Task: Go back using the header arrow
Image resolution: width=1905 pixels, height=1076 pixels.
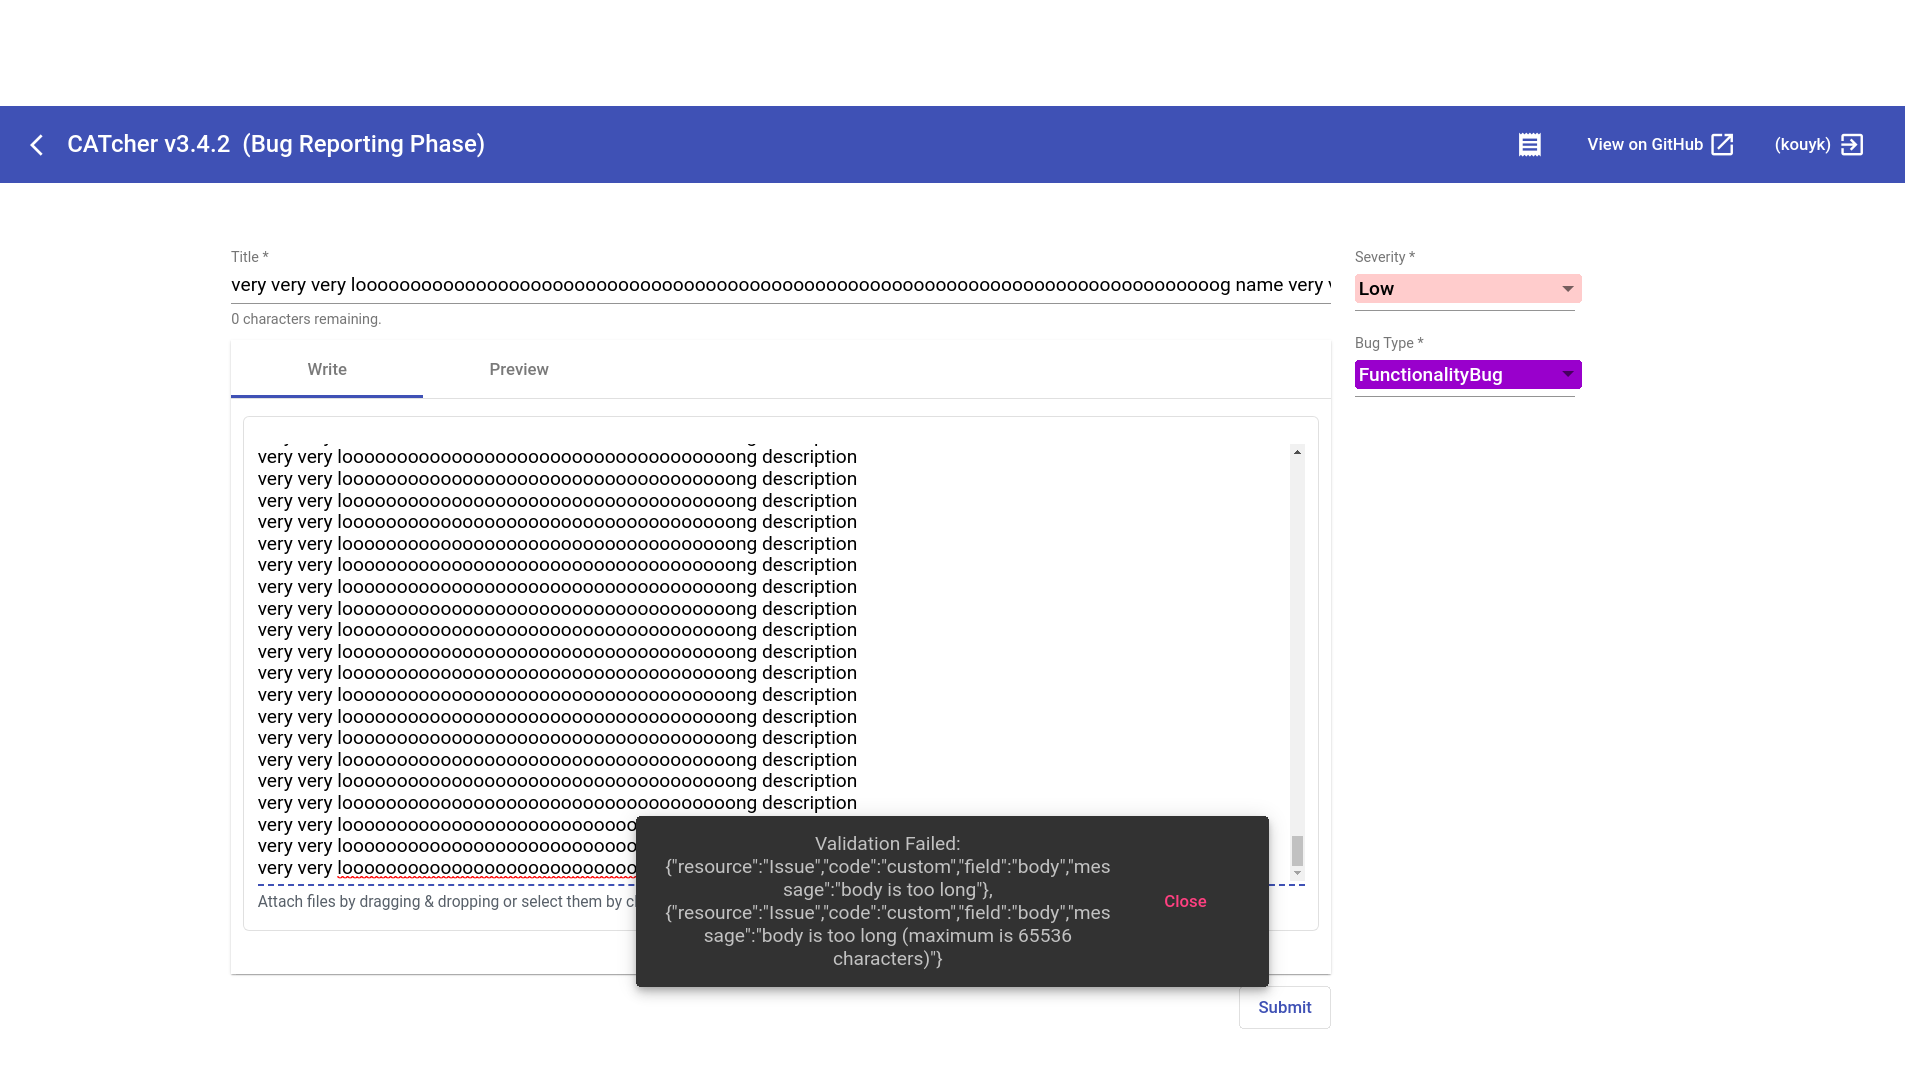Action: [36, 145]
